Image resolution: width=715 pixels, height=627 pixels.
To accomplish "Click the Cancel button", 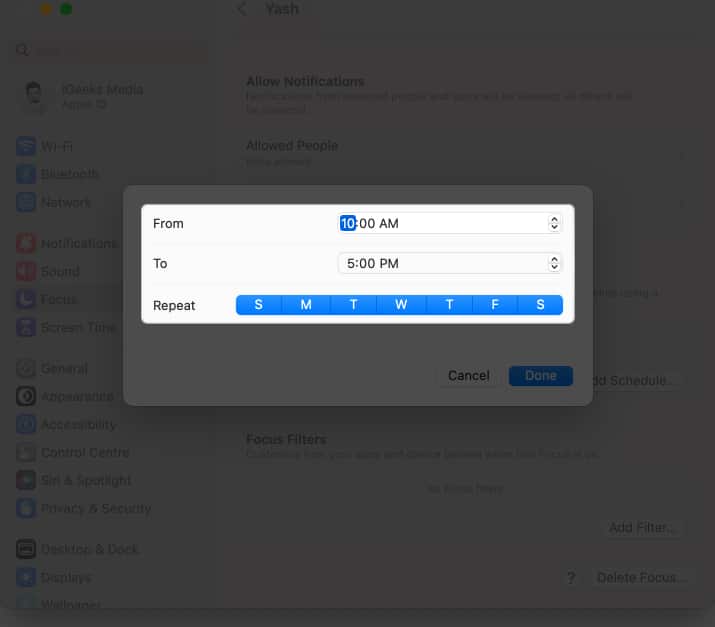I will [x=469, y=376].
